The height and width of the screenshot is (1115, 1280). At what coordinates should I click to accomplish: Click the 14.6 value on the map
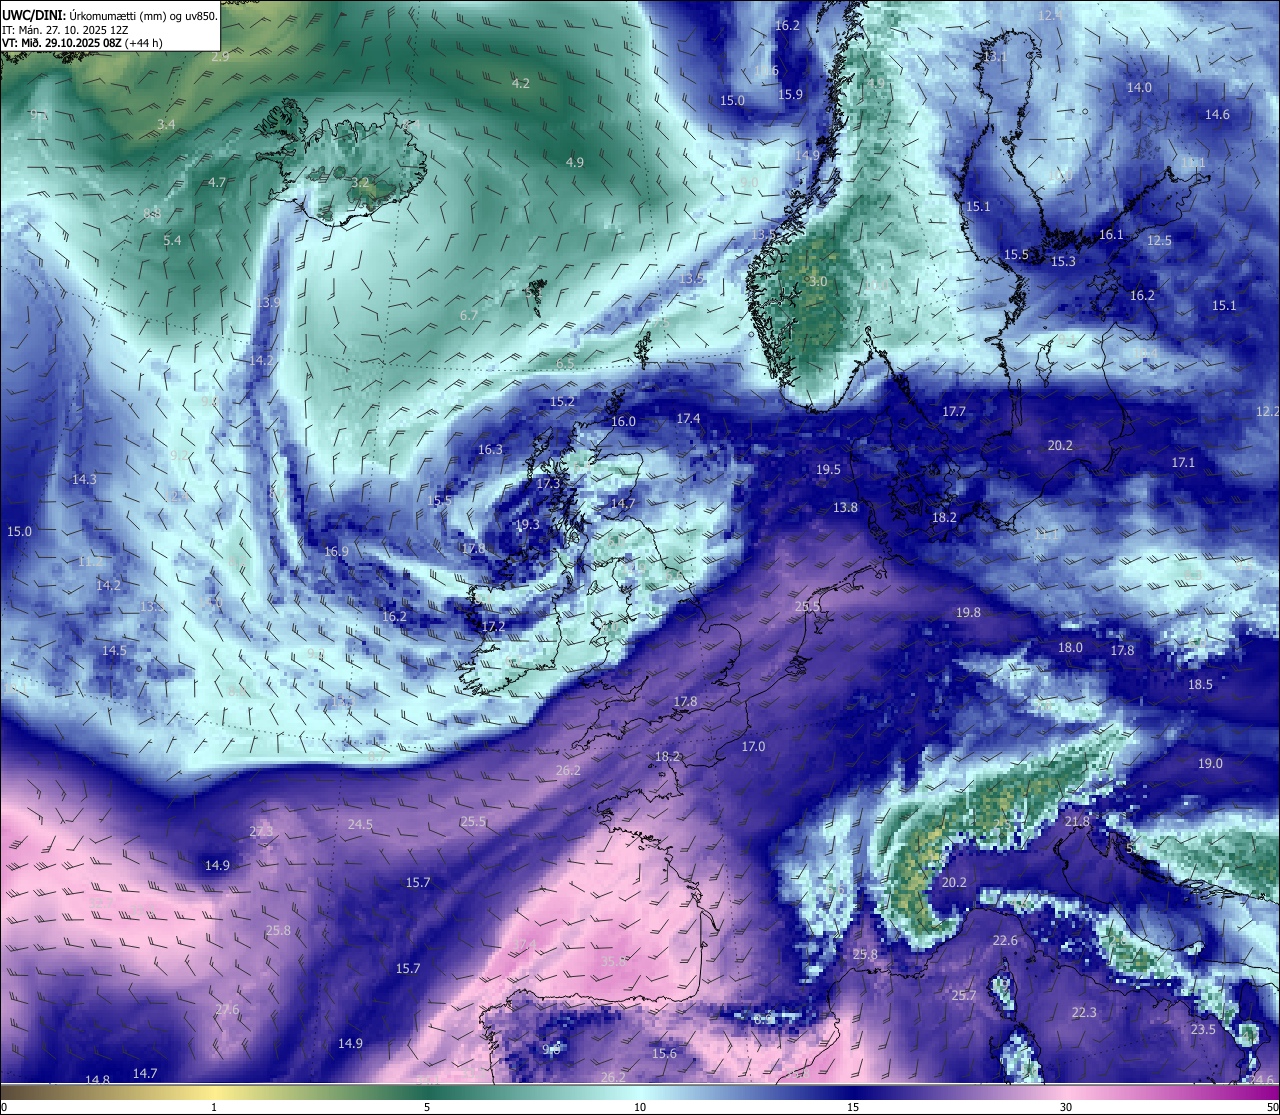coord(1217,115)
